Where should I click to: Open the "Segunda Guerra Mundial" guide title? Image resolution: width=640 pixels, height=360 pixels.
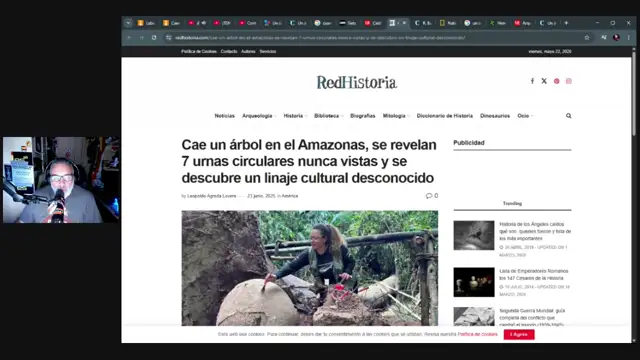pos(532,317)
